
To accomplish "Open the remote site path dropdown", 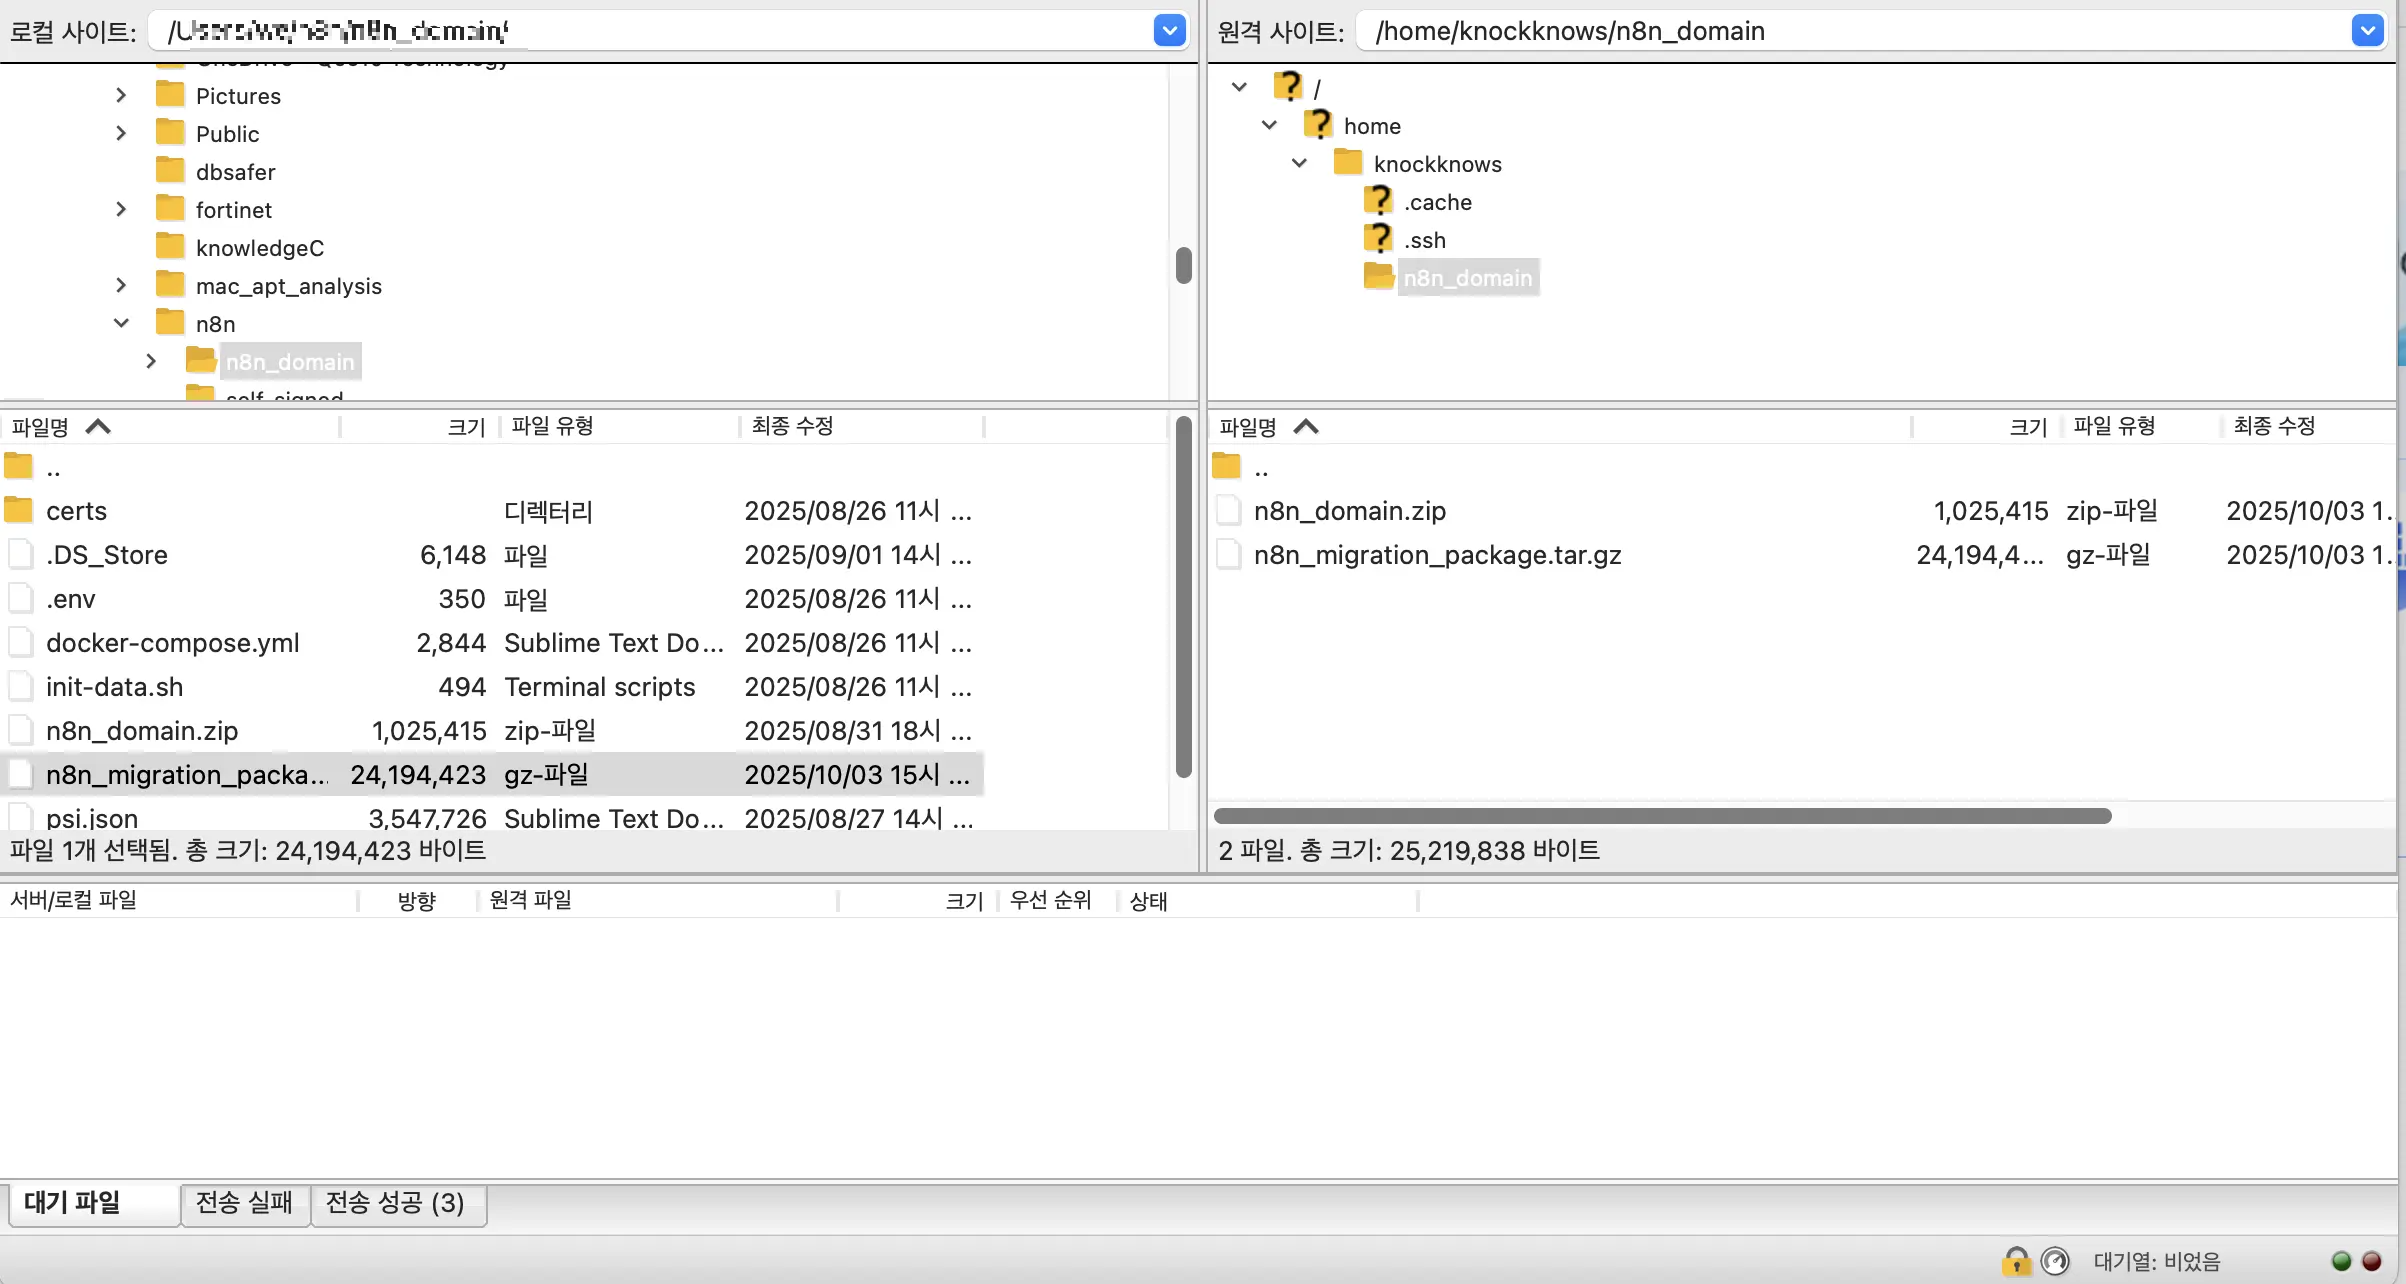I will coord(2367,31).
